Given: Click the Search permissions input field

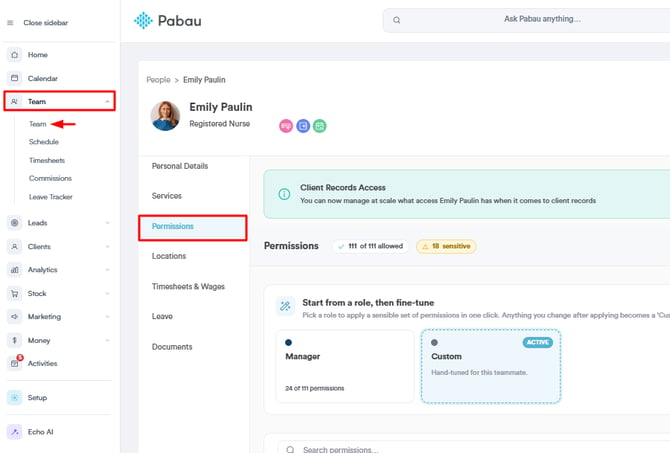Looking at the screenshot, I should coord(473,448).
